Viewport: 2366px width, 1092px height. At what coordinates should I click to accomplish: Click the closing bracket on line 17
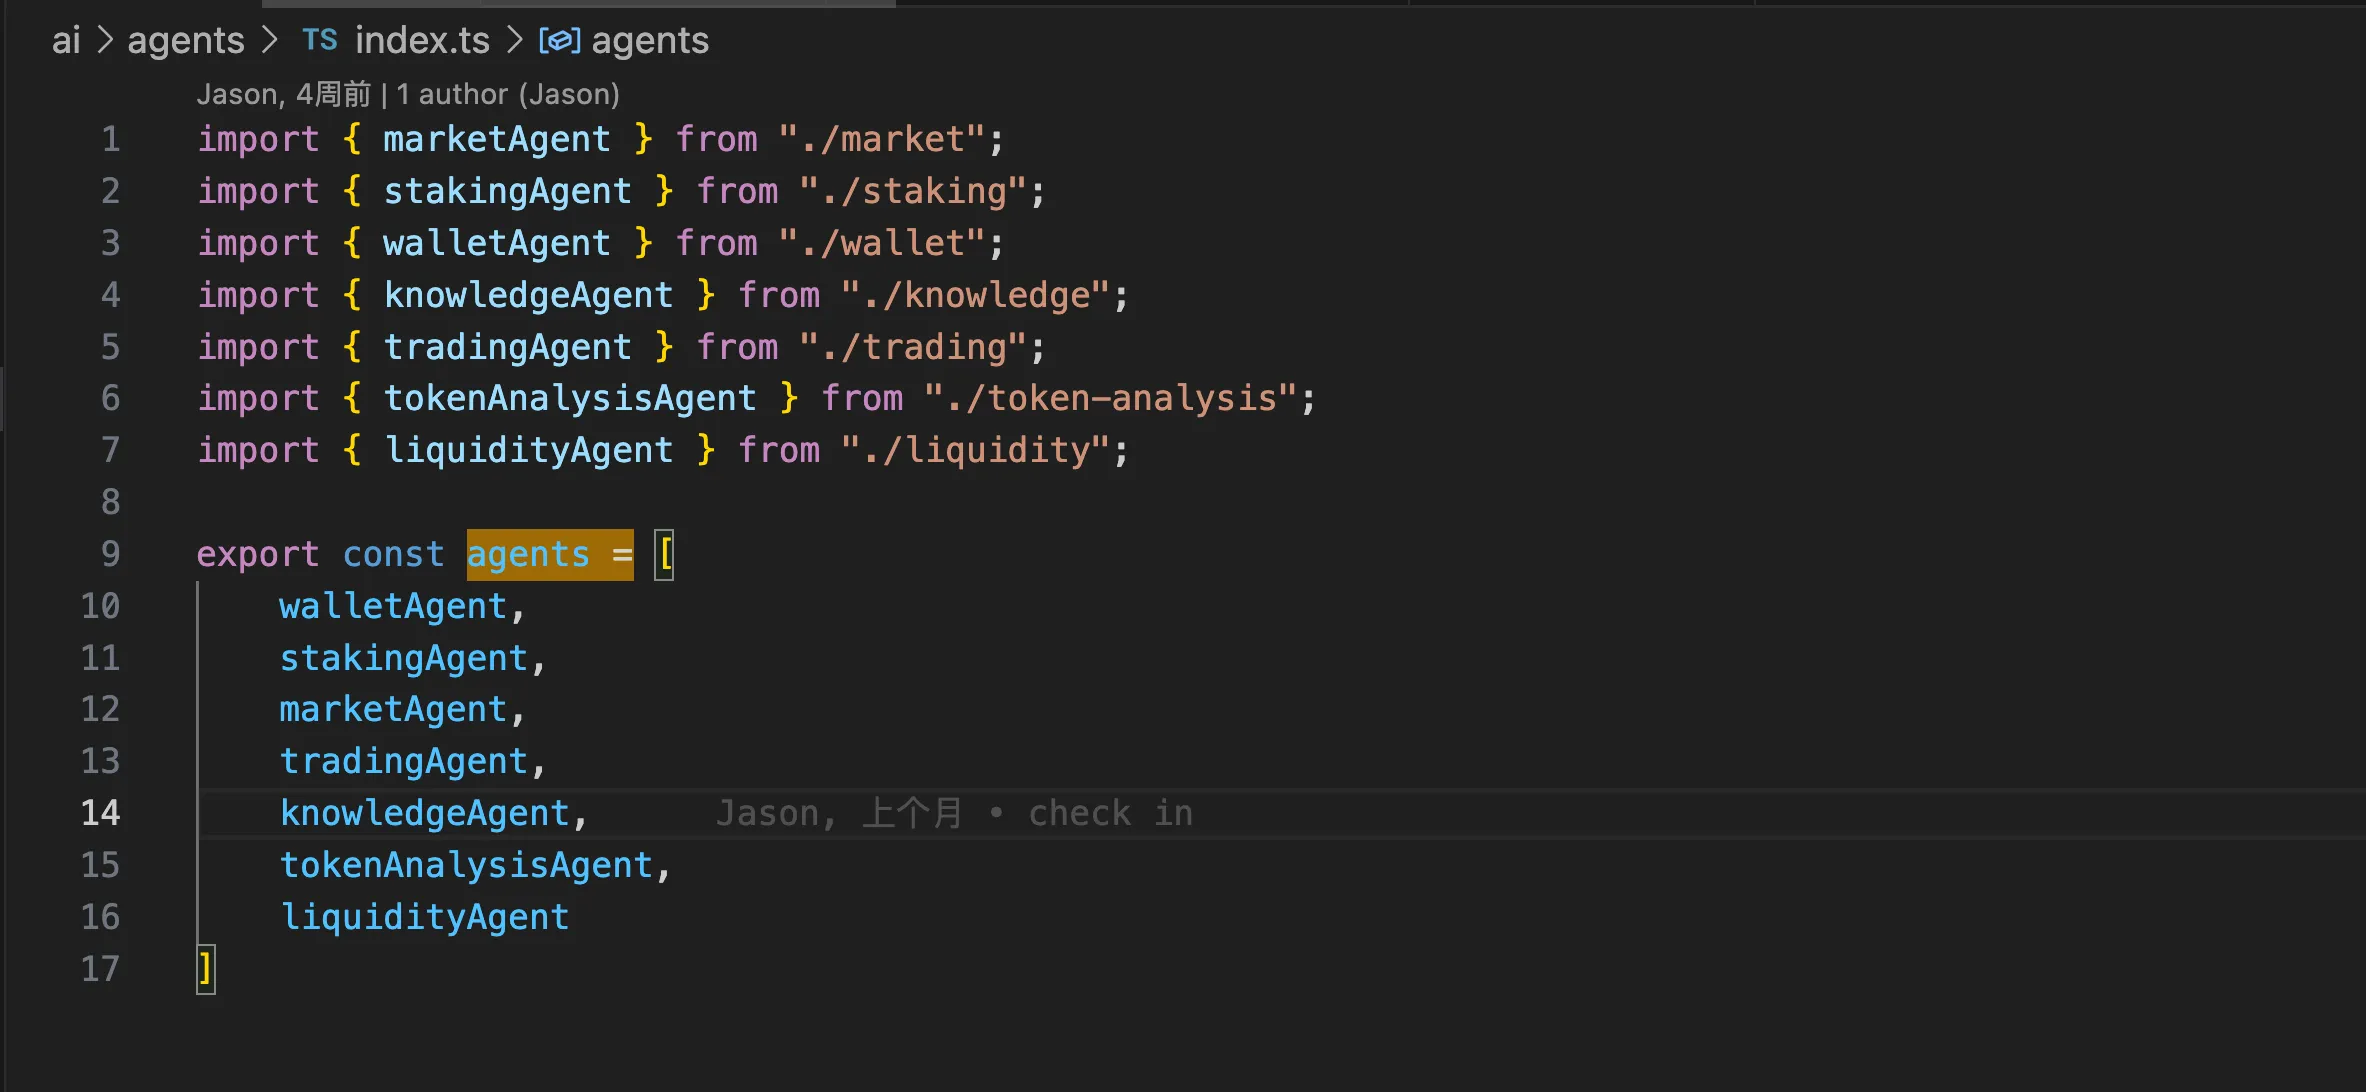(x=205, y=969)
